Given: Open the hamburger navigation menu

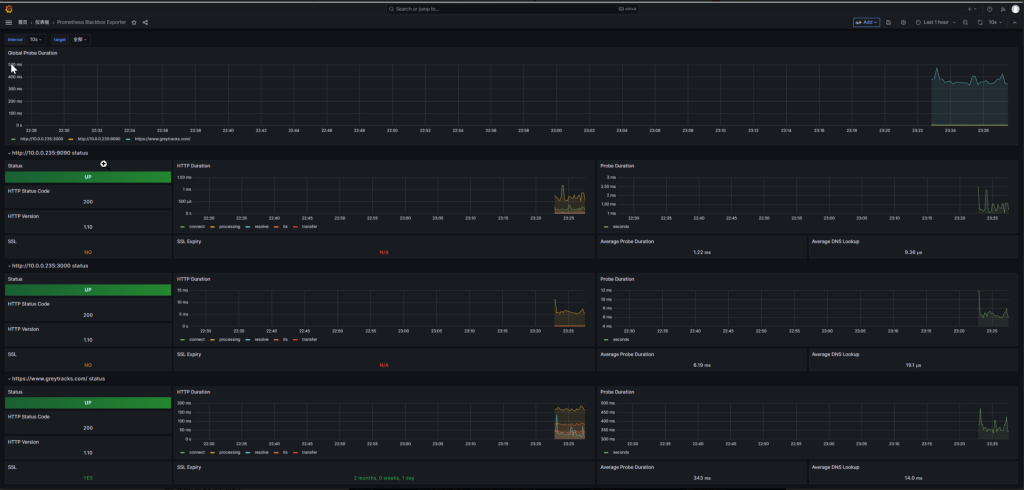Looking at the screenshot, I should (x=9, y=22).
